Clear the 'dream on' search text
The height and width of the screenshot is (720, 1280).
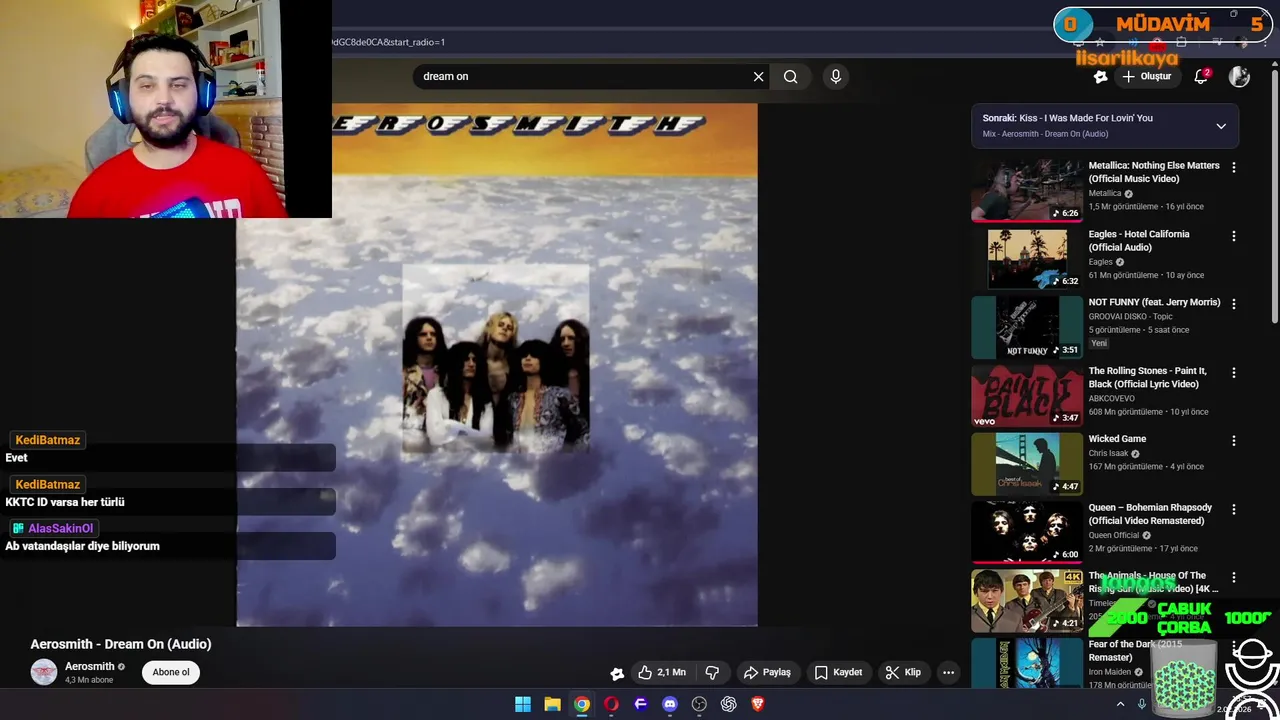click(x=758, y=77)
